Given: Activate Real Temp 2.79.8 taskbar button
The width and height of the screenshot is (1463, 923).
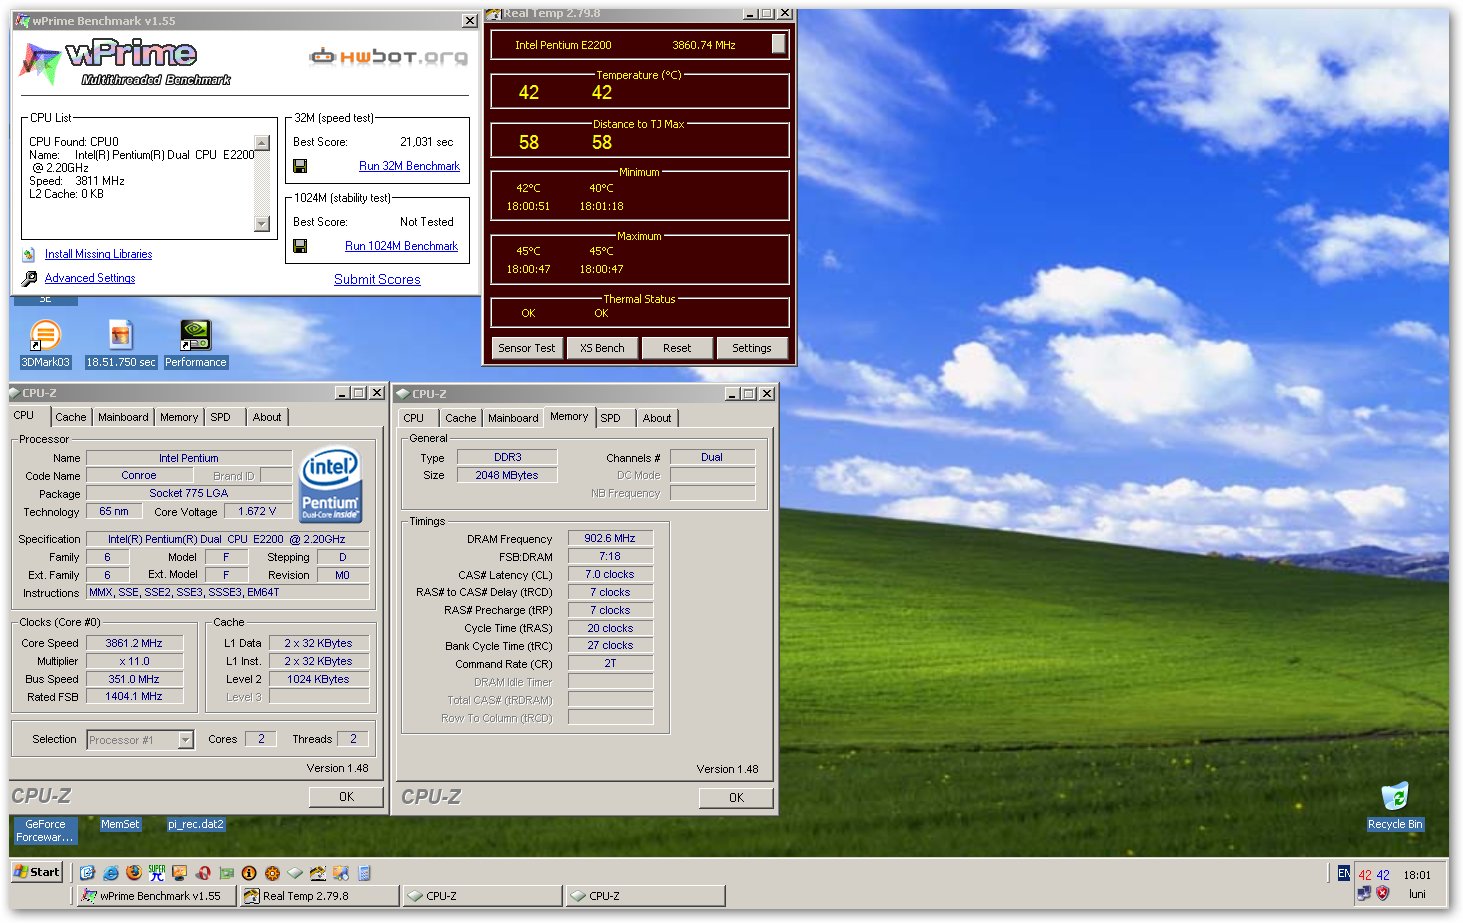Looking at the screenshot, I should pyautogui.click(x=319, y=896).
